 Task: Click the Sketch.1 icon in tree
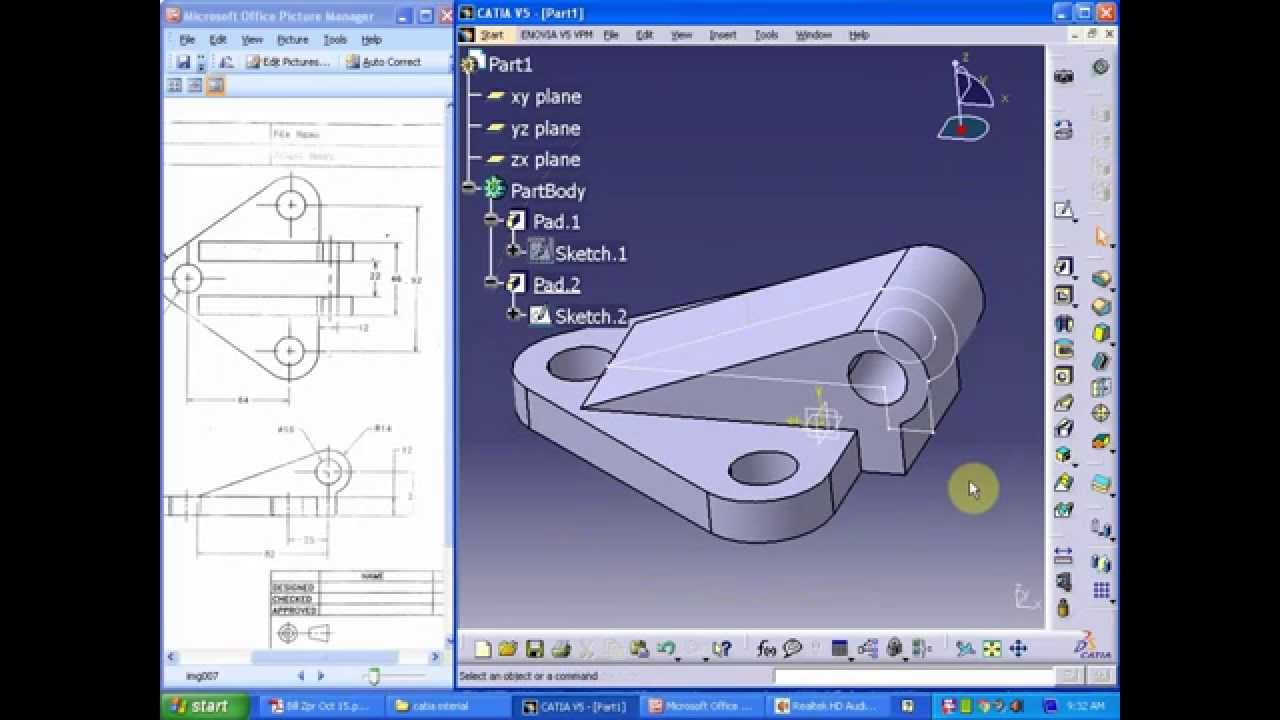pyautogui.click(x=540, y=251)
